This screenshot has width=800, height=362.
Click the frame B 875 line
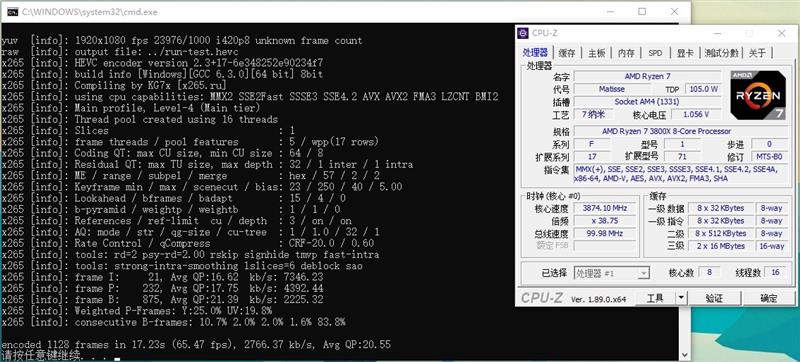pyautogui.click(x=162, y=300)
